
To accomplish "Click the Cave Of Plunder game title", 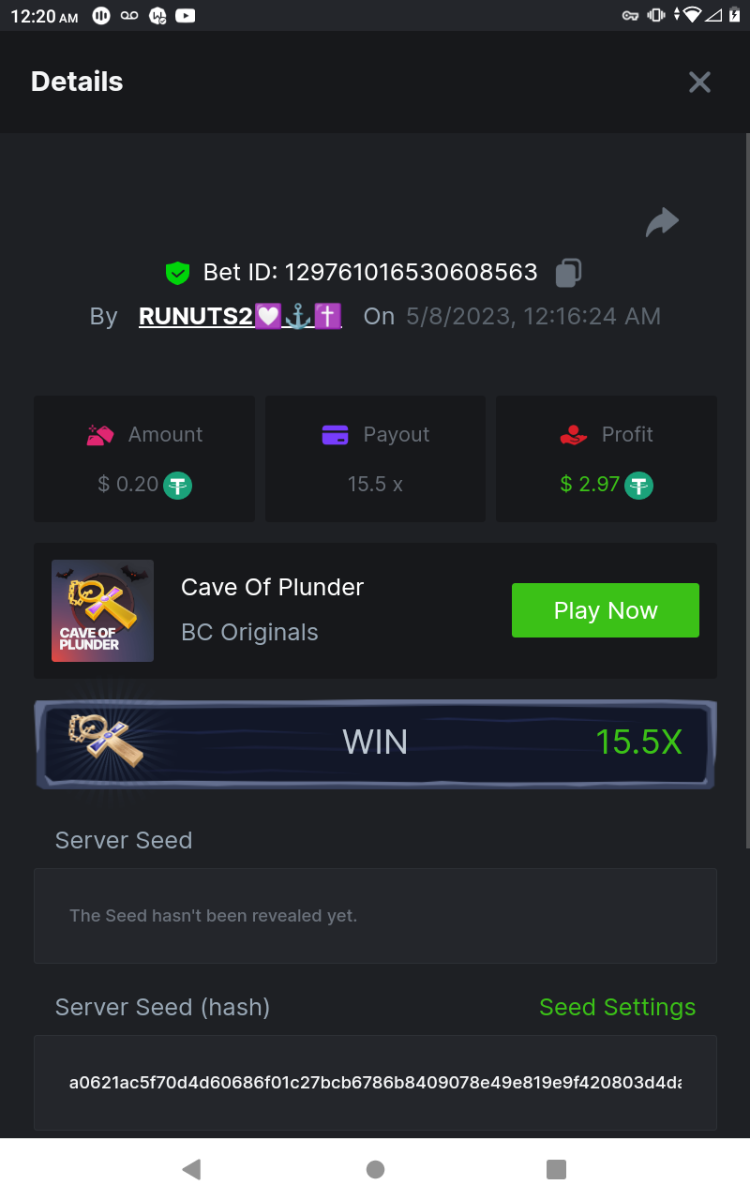I will click(x=272, y=587).
